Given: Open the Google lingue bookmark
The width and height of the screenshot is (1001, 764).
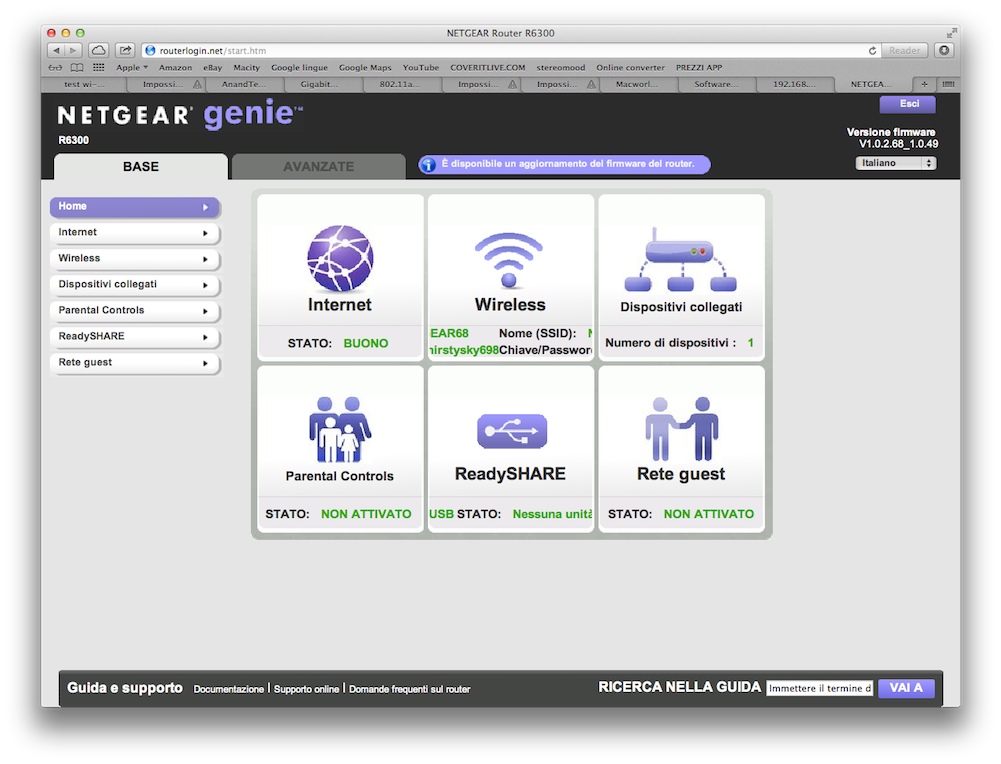Looking at the screenshot, I should pyautogui.click(x=299, y=68).
